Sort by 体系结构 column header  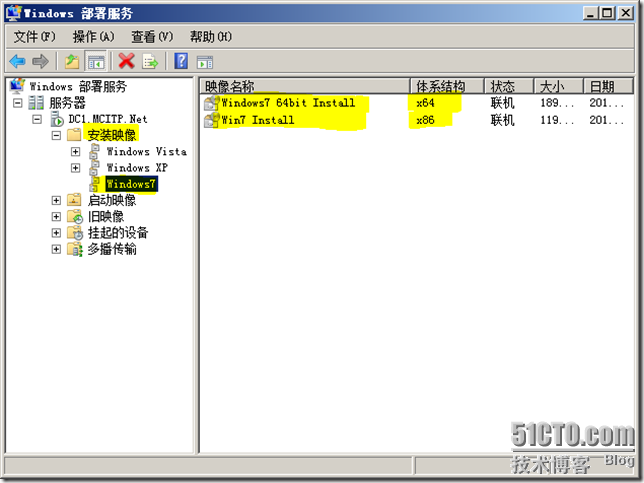pyautogui.click(x=447, y=86)
